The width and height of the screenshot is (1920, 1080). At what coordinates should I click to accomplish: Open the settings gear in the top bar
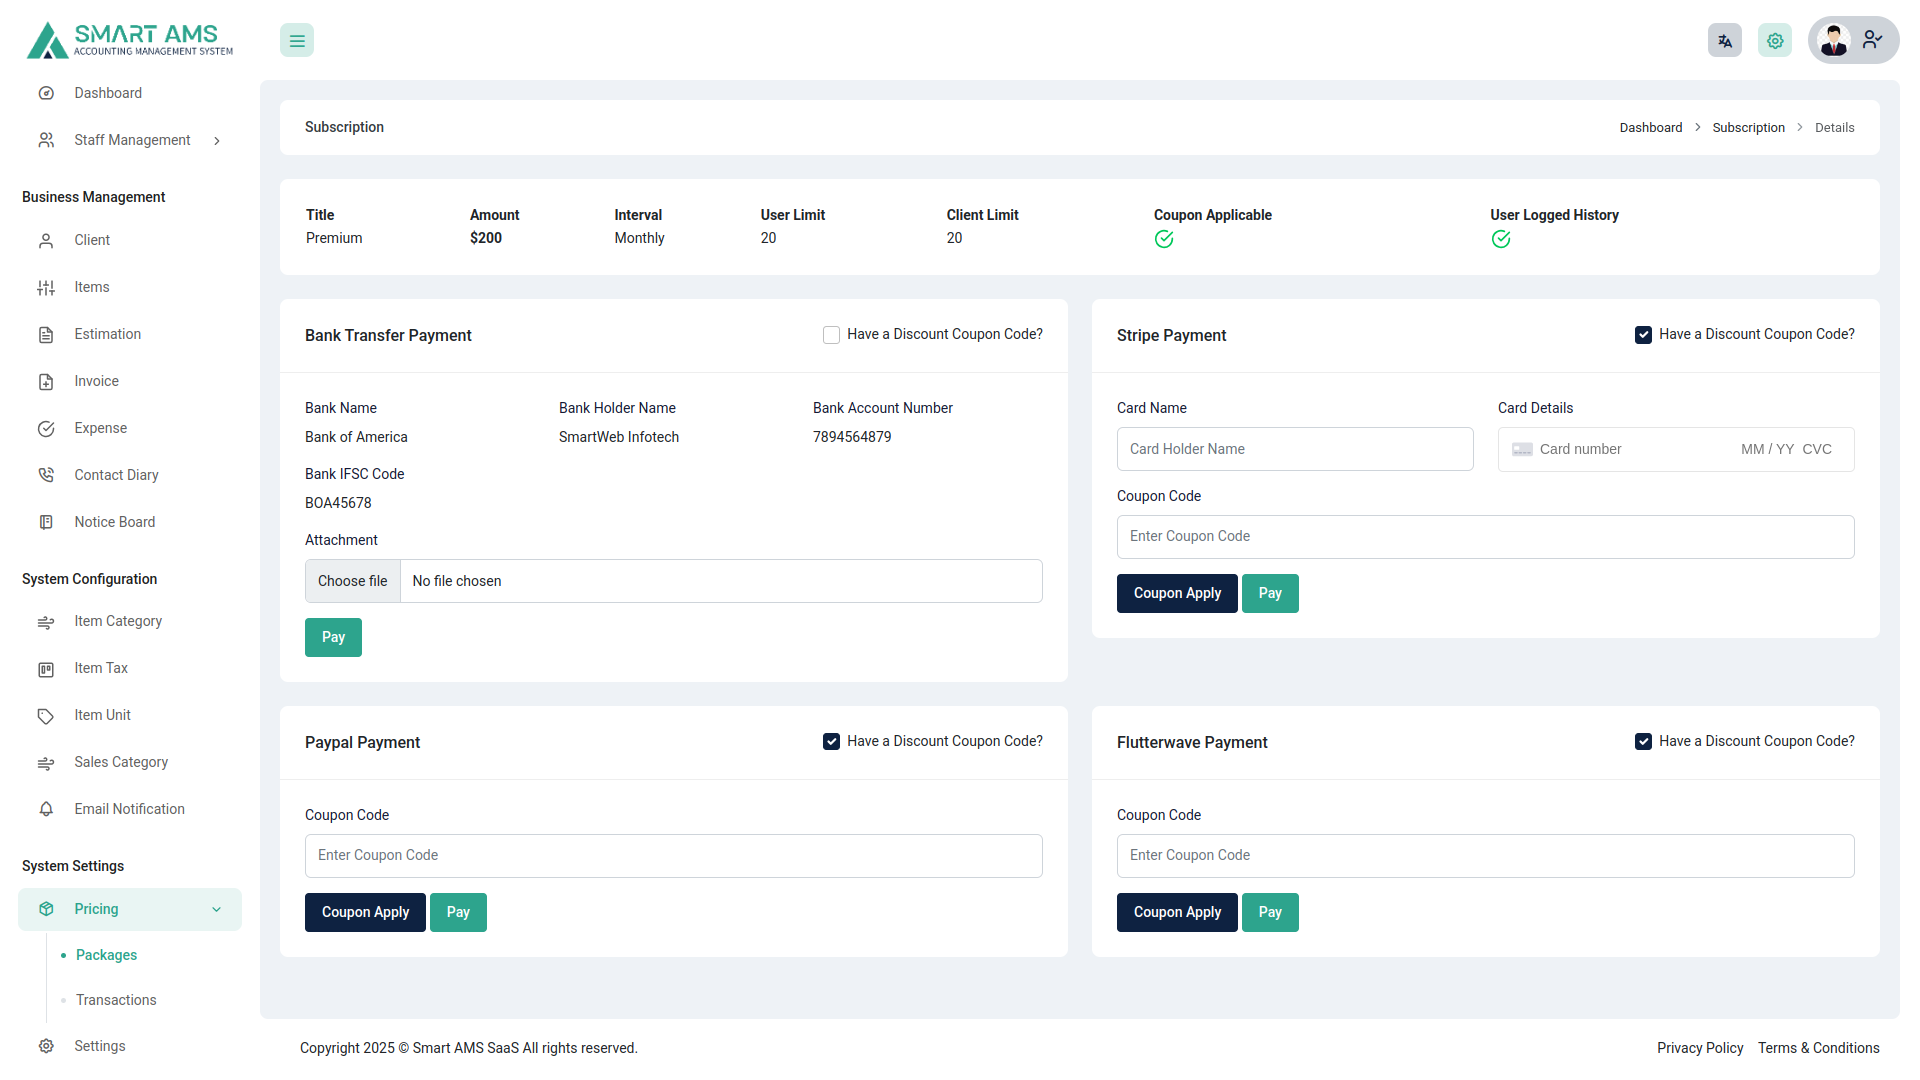click(x=1774, y=40)
